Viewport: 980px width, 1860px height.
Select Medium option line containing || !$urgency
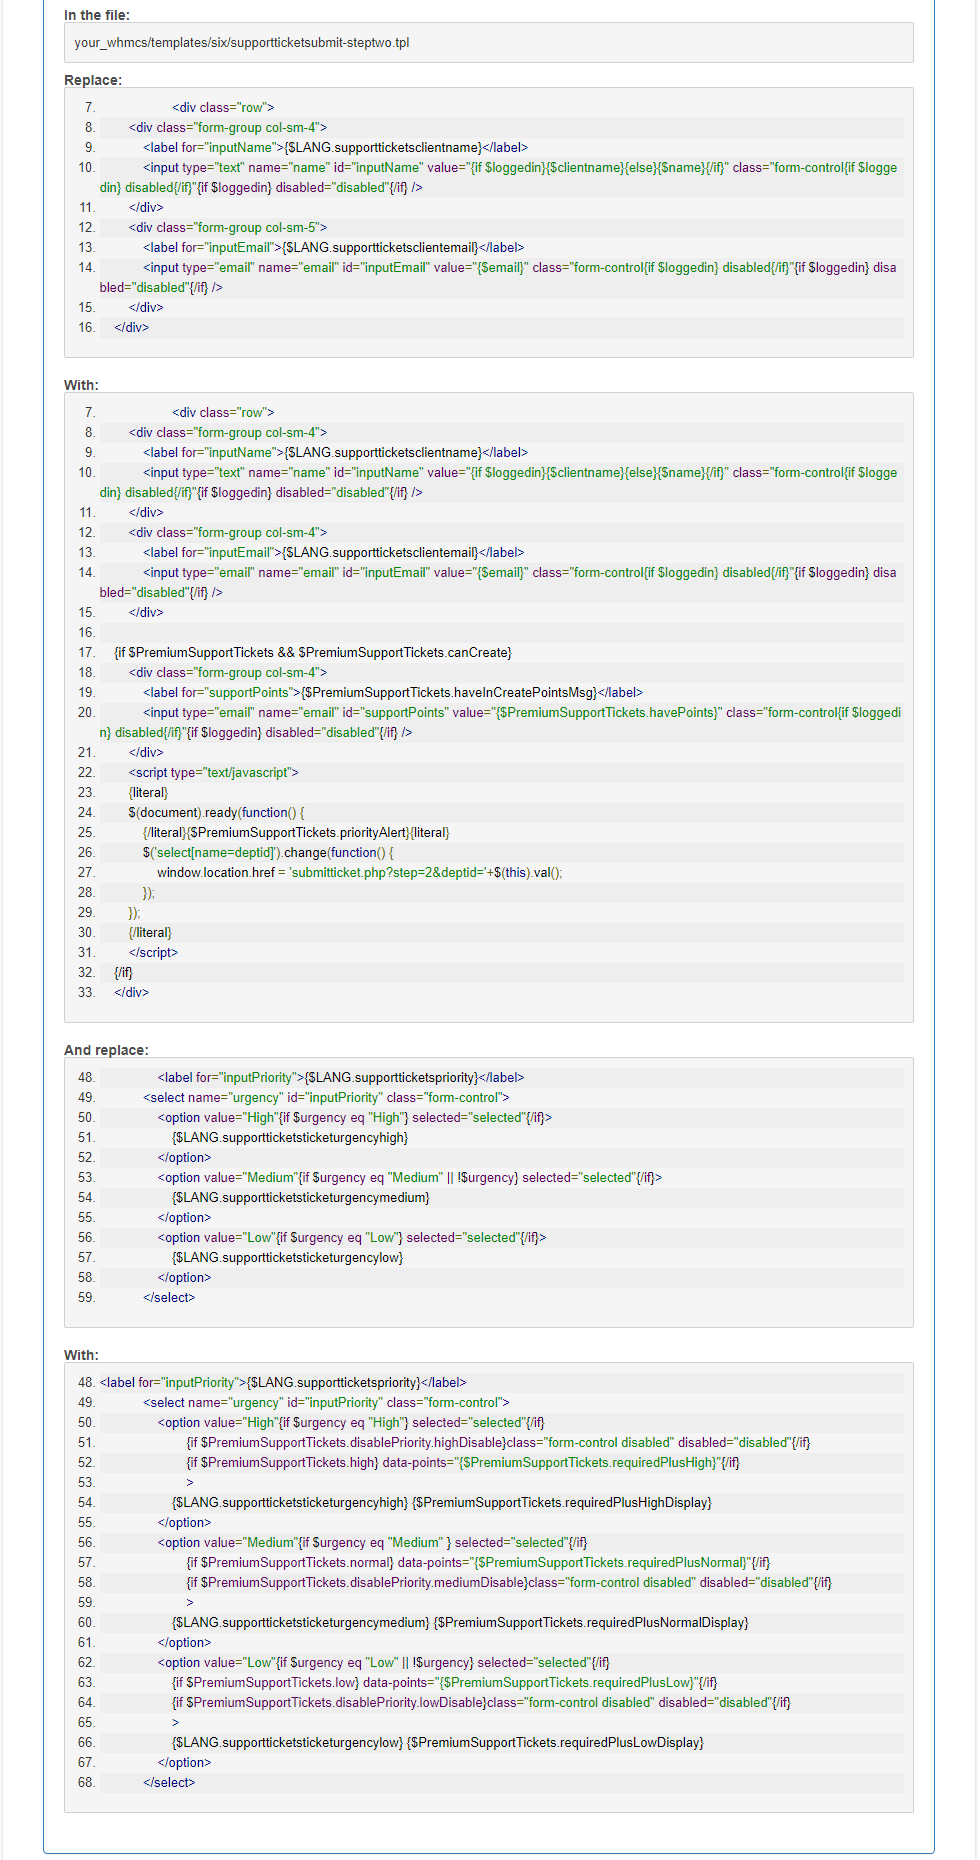[410, 1177]
